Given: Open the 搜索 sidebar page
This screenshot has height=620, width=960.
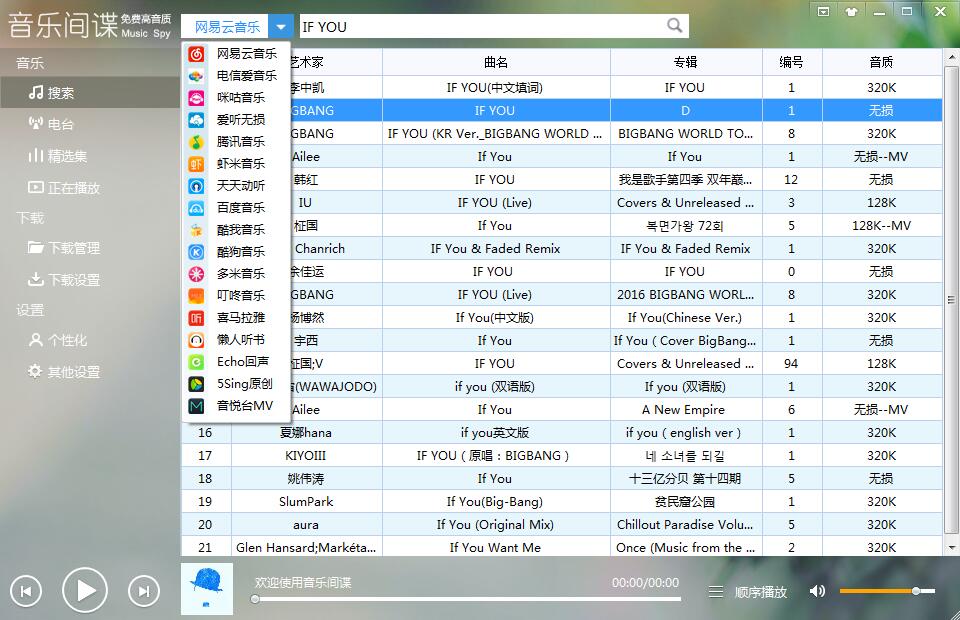Looking at the screenshot, I should coord(90,93).
